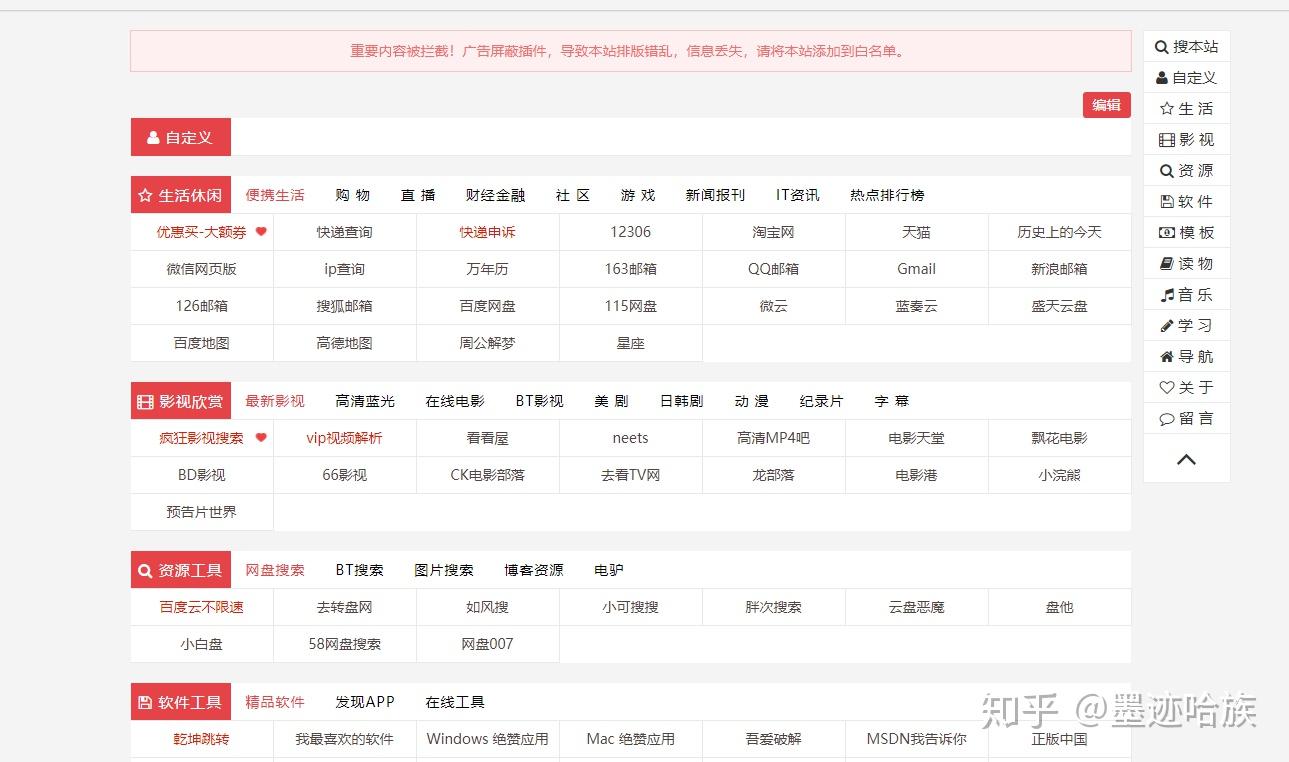Click the star icon beside sidebar 生活

click(1166, 109)
